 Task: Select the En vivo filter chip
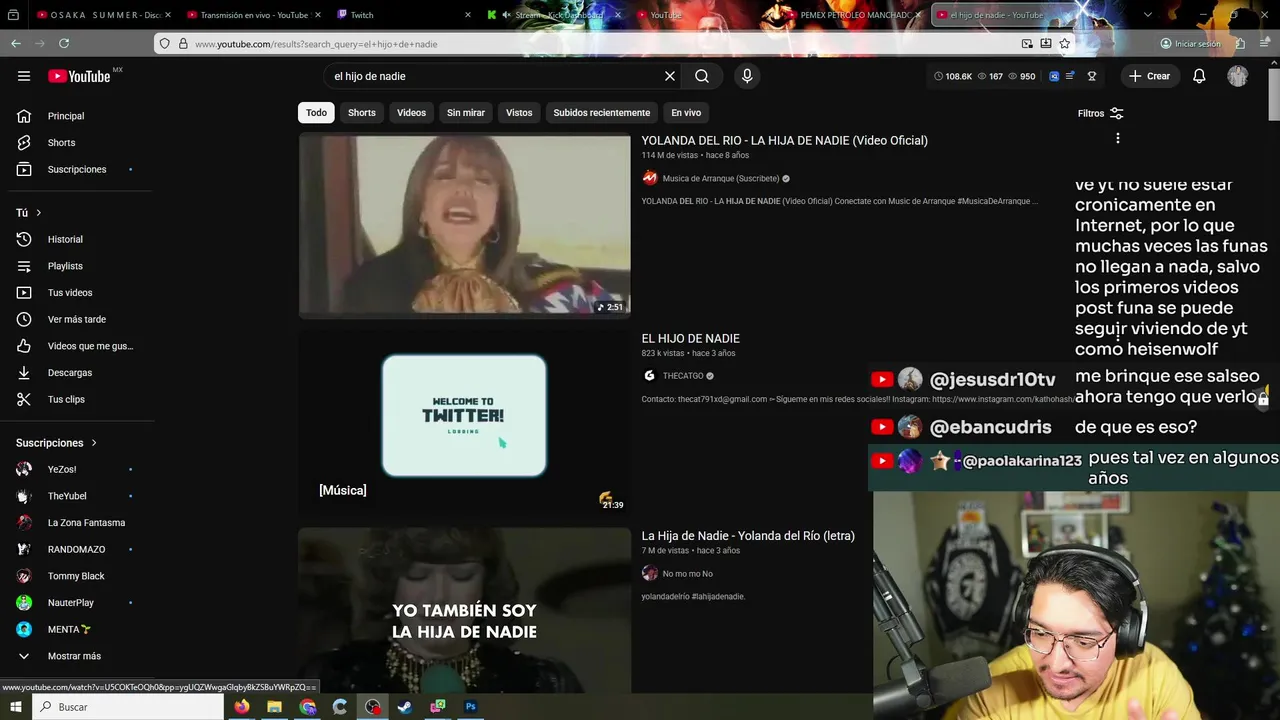click(x=686, y=113)
